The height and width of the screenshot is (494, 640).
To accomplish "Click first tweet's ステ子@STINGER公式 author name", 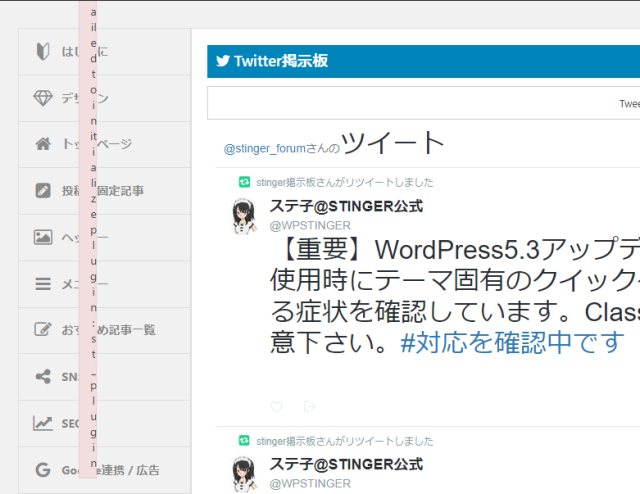I will (x=346, y=206).
